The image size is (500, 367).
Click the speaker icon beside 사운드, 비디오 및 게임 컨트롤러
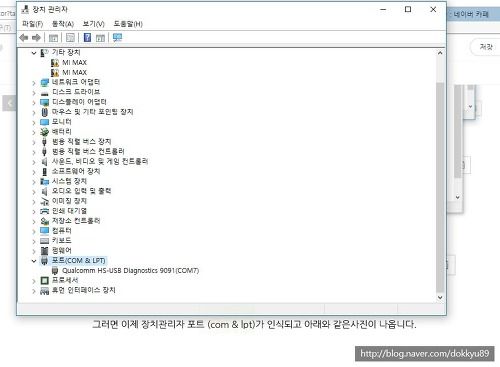coord(44,162)
